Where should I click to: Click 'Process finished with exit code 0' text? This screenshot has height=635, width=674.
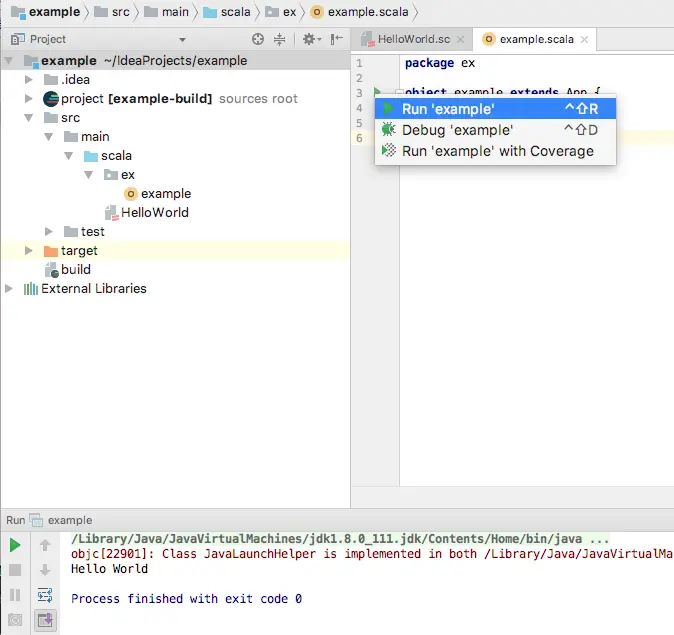pyautogui.click(x=186, y=598)
